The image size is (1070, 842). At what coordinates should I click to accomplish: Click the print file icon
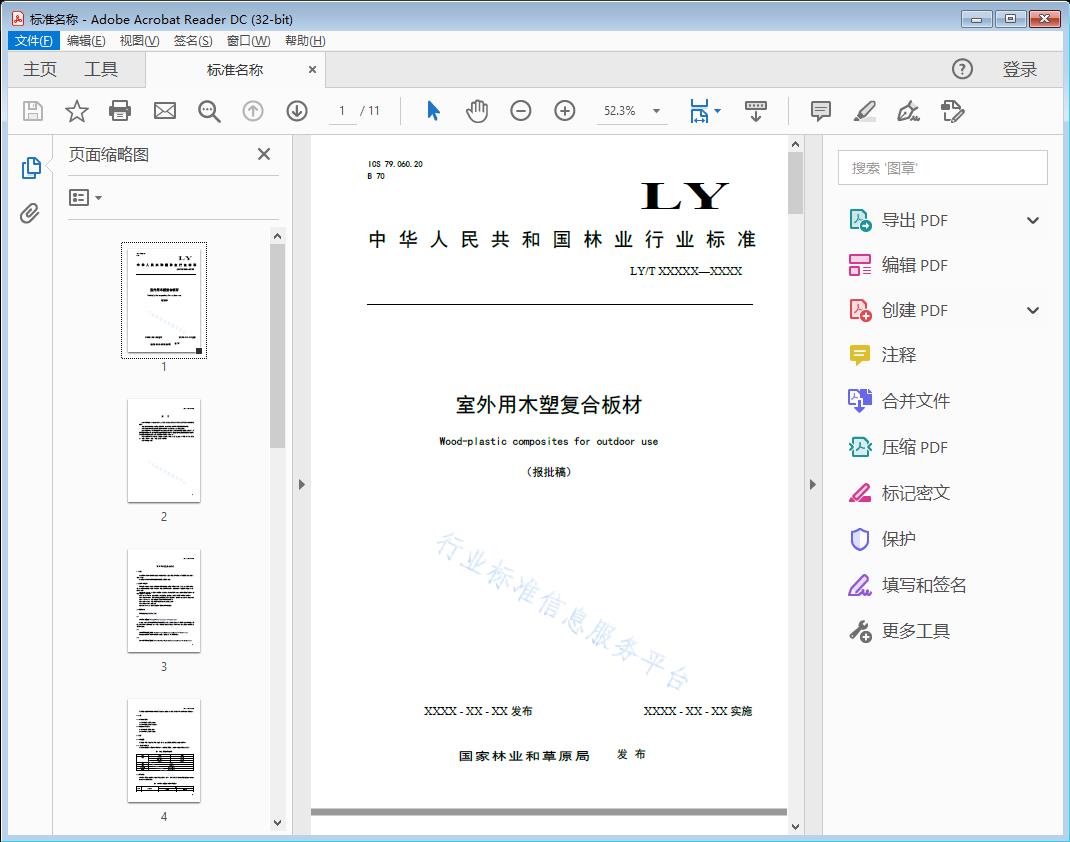(120, 111)
